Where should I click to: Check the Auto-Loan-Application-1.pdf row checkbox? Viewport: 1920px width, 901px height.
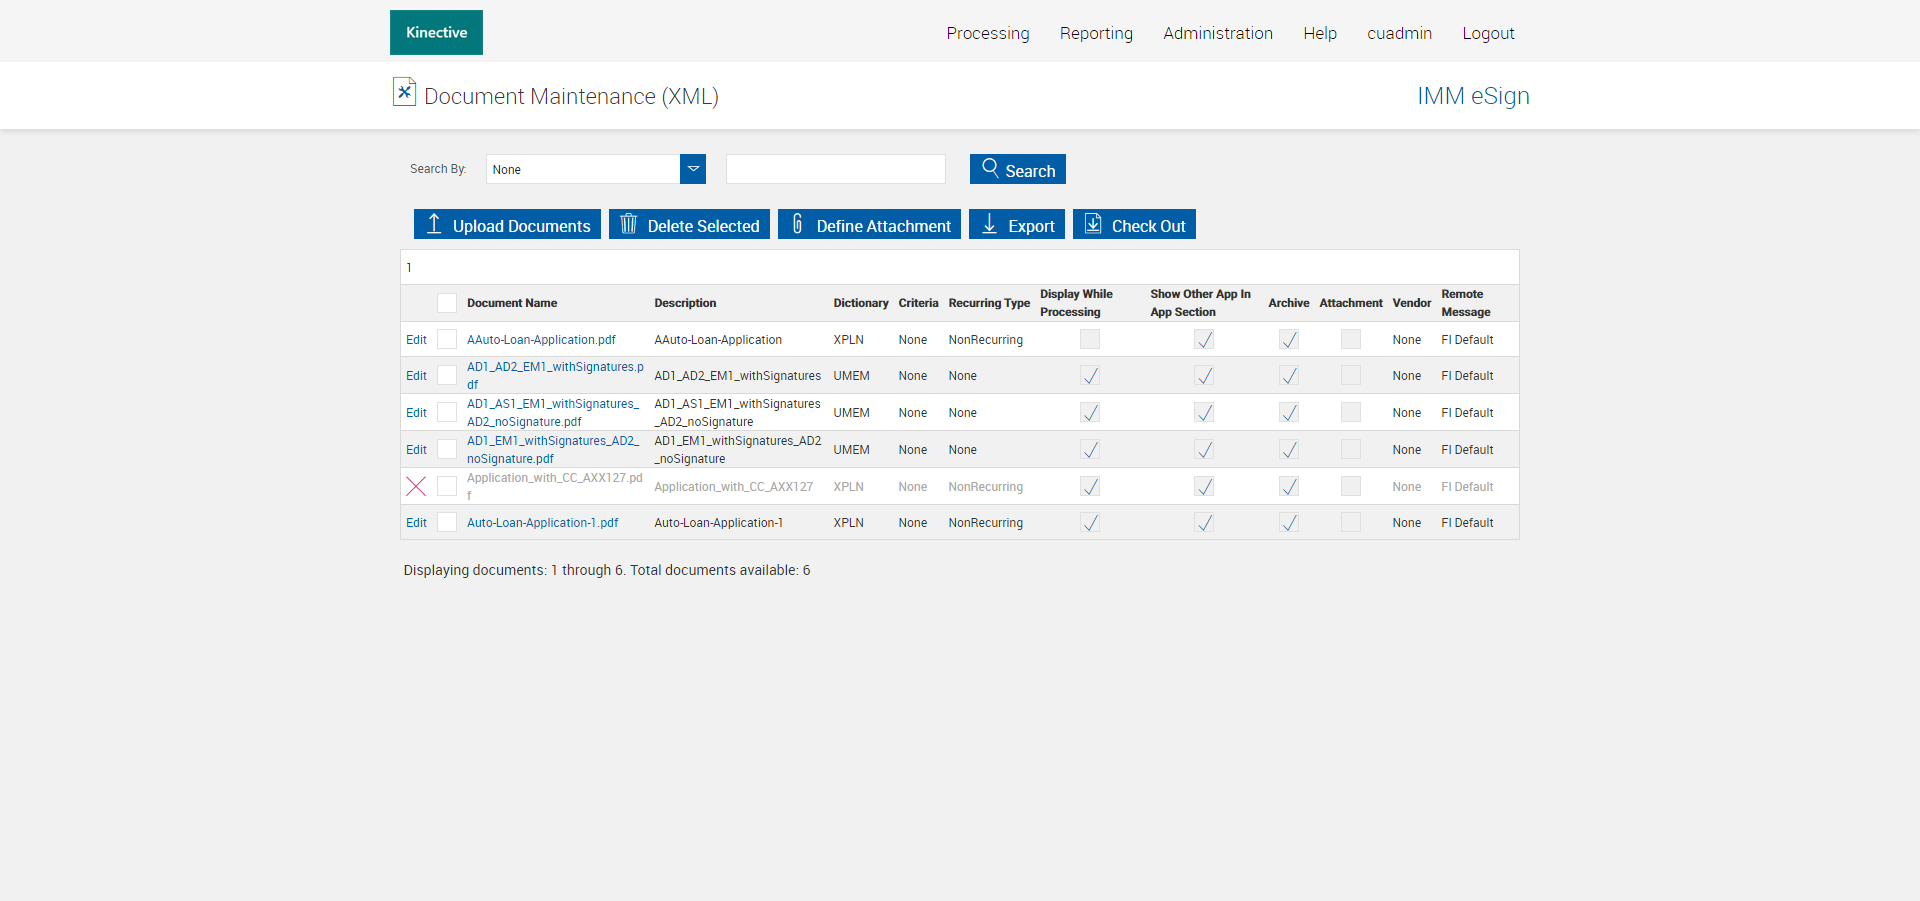click(447, 523)
